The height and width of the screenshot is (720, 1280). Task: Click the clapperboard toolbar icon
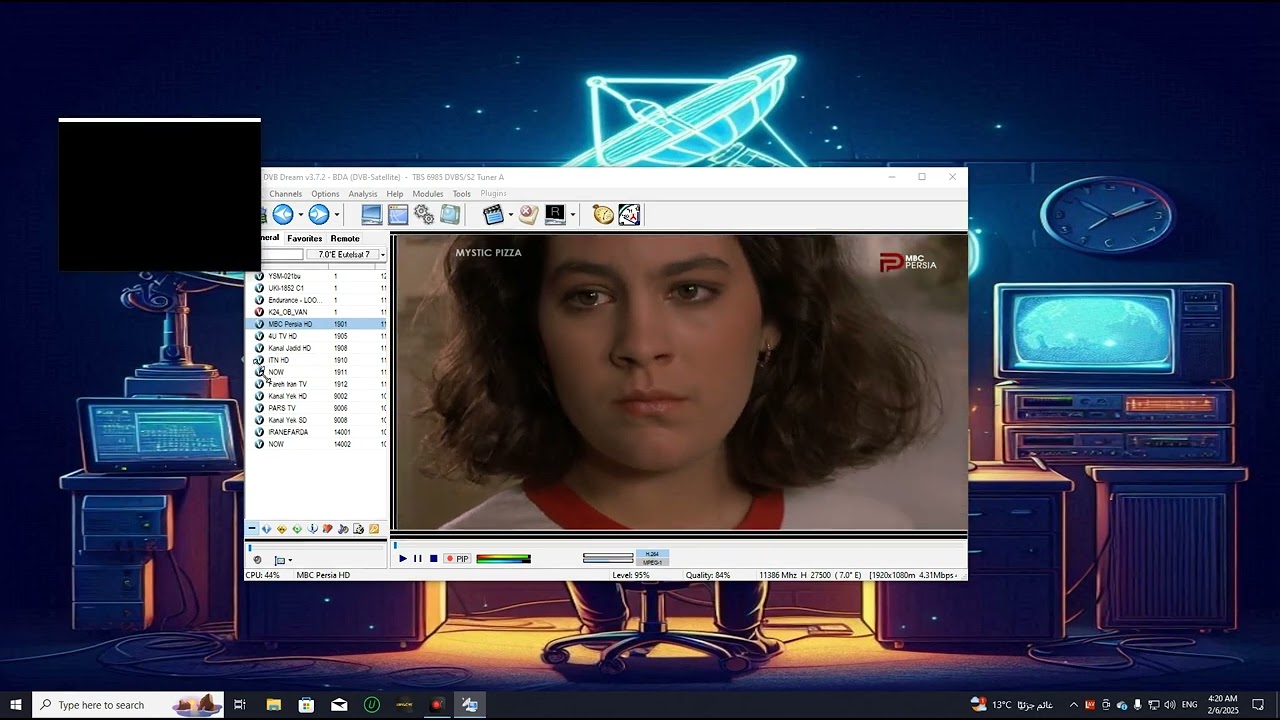pyautogui.click(x=493, y=214)
